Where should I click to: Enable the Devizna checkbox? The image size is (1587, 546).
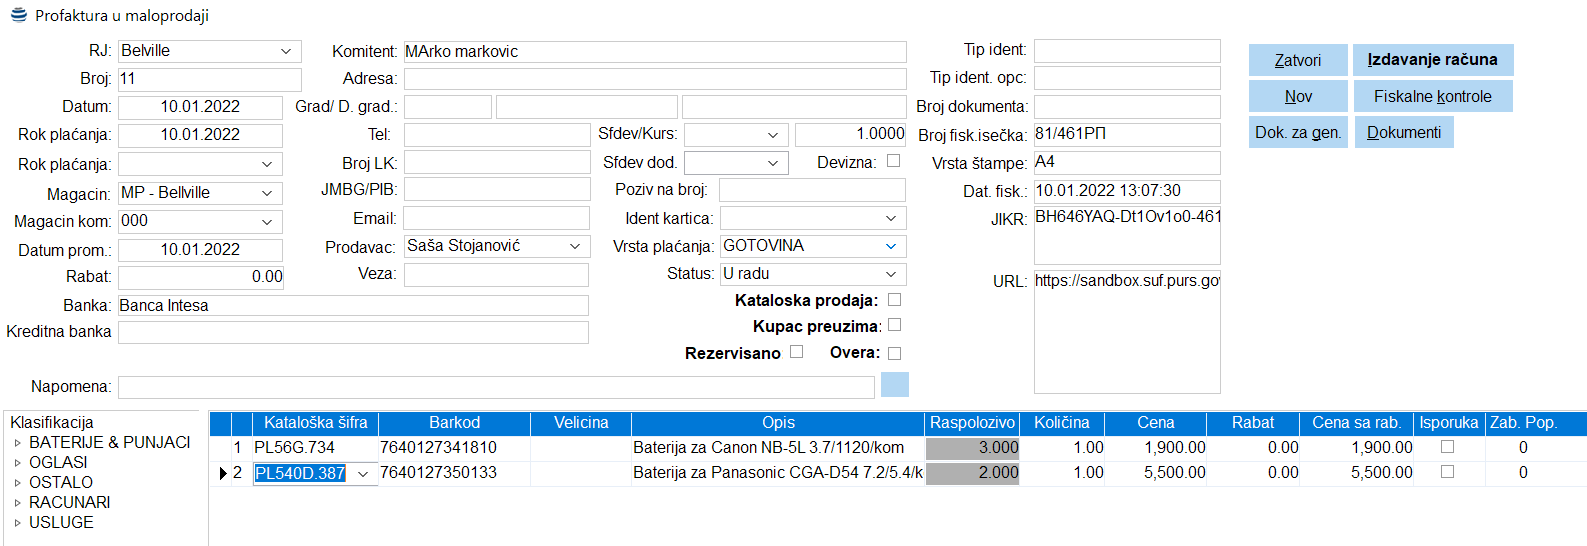(893, 161)
